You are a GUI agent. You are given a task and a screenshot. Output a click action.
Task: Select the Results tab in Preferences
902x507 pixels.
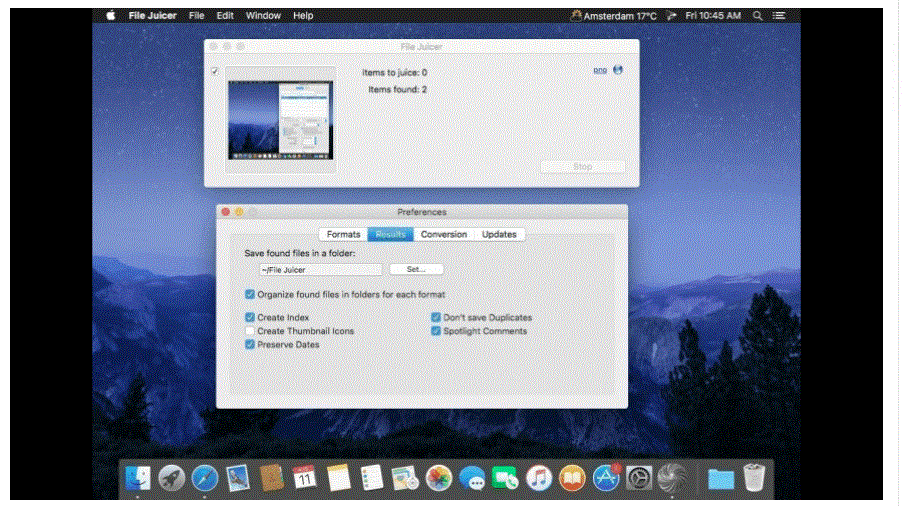(x=391, y=234)
